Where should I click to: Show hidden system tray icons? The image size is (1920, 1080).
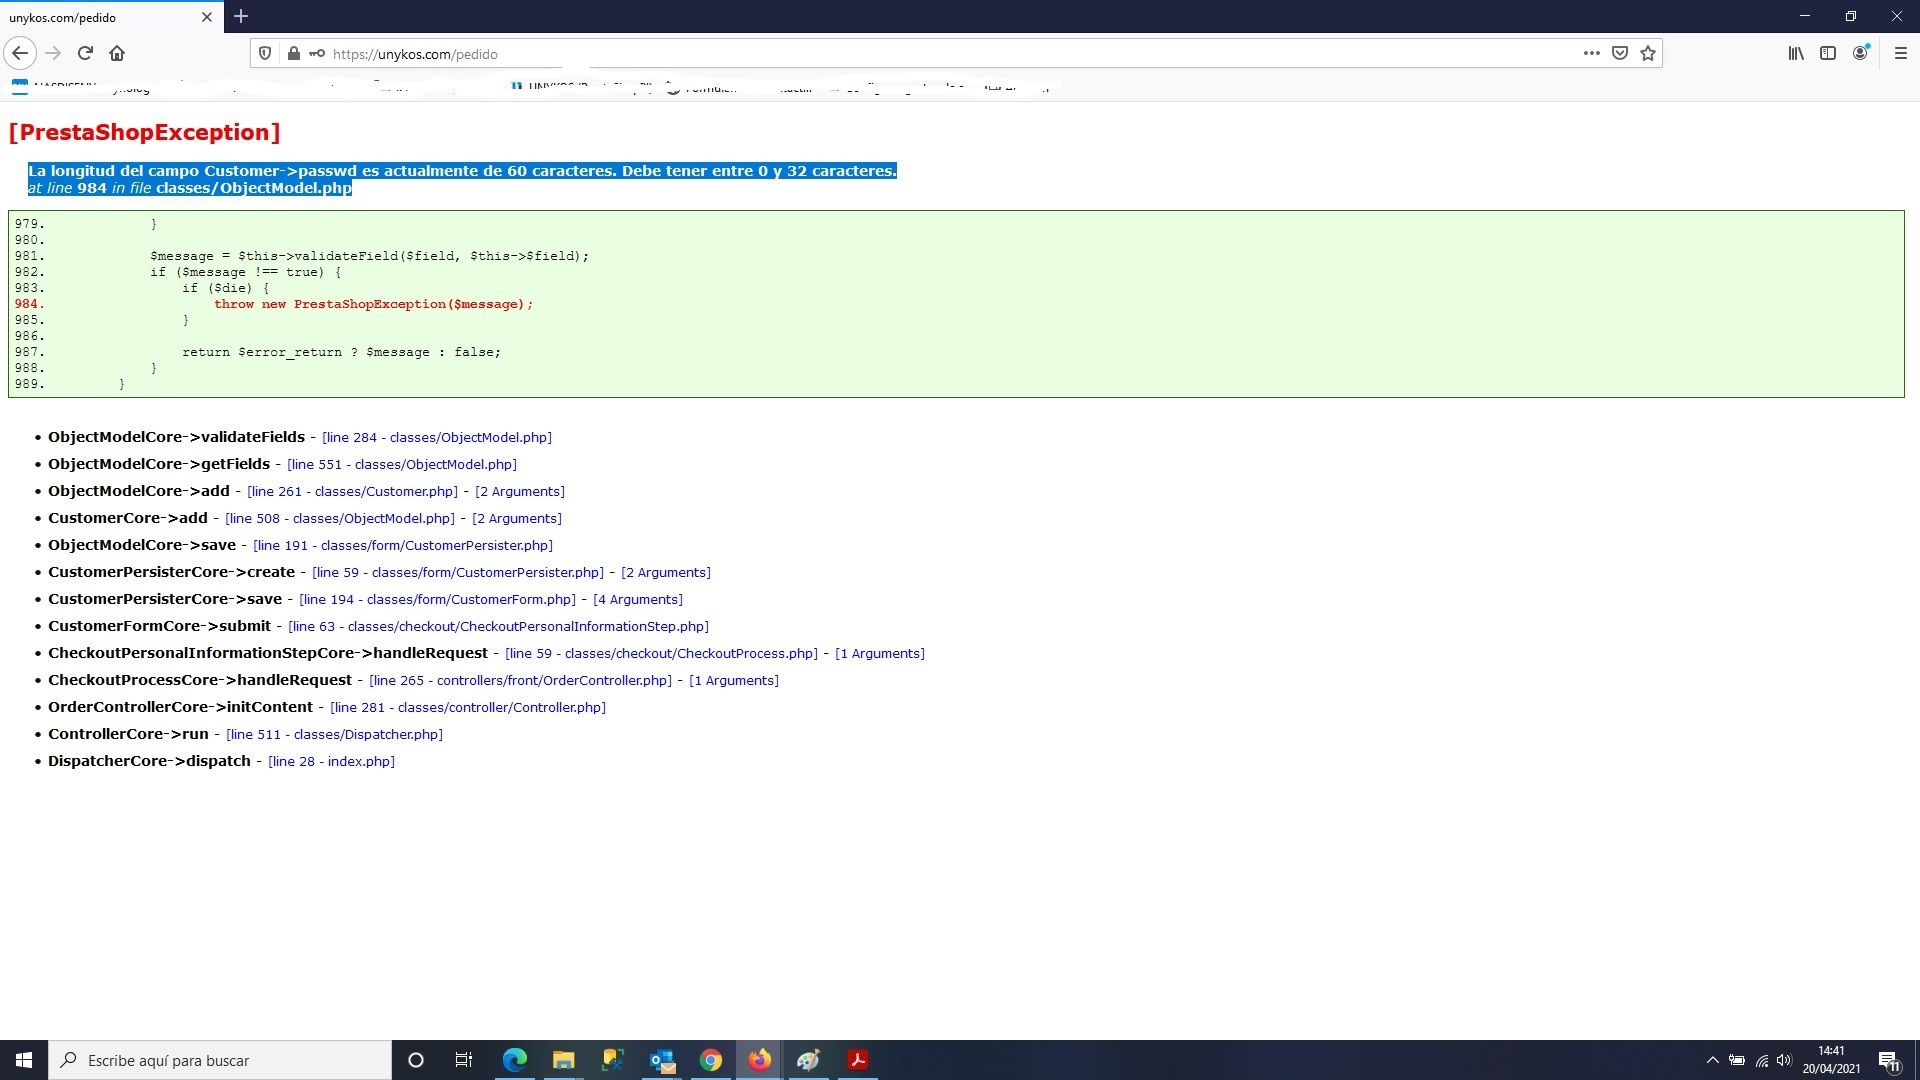click(1712, 1060)
